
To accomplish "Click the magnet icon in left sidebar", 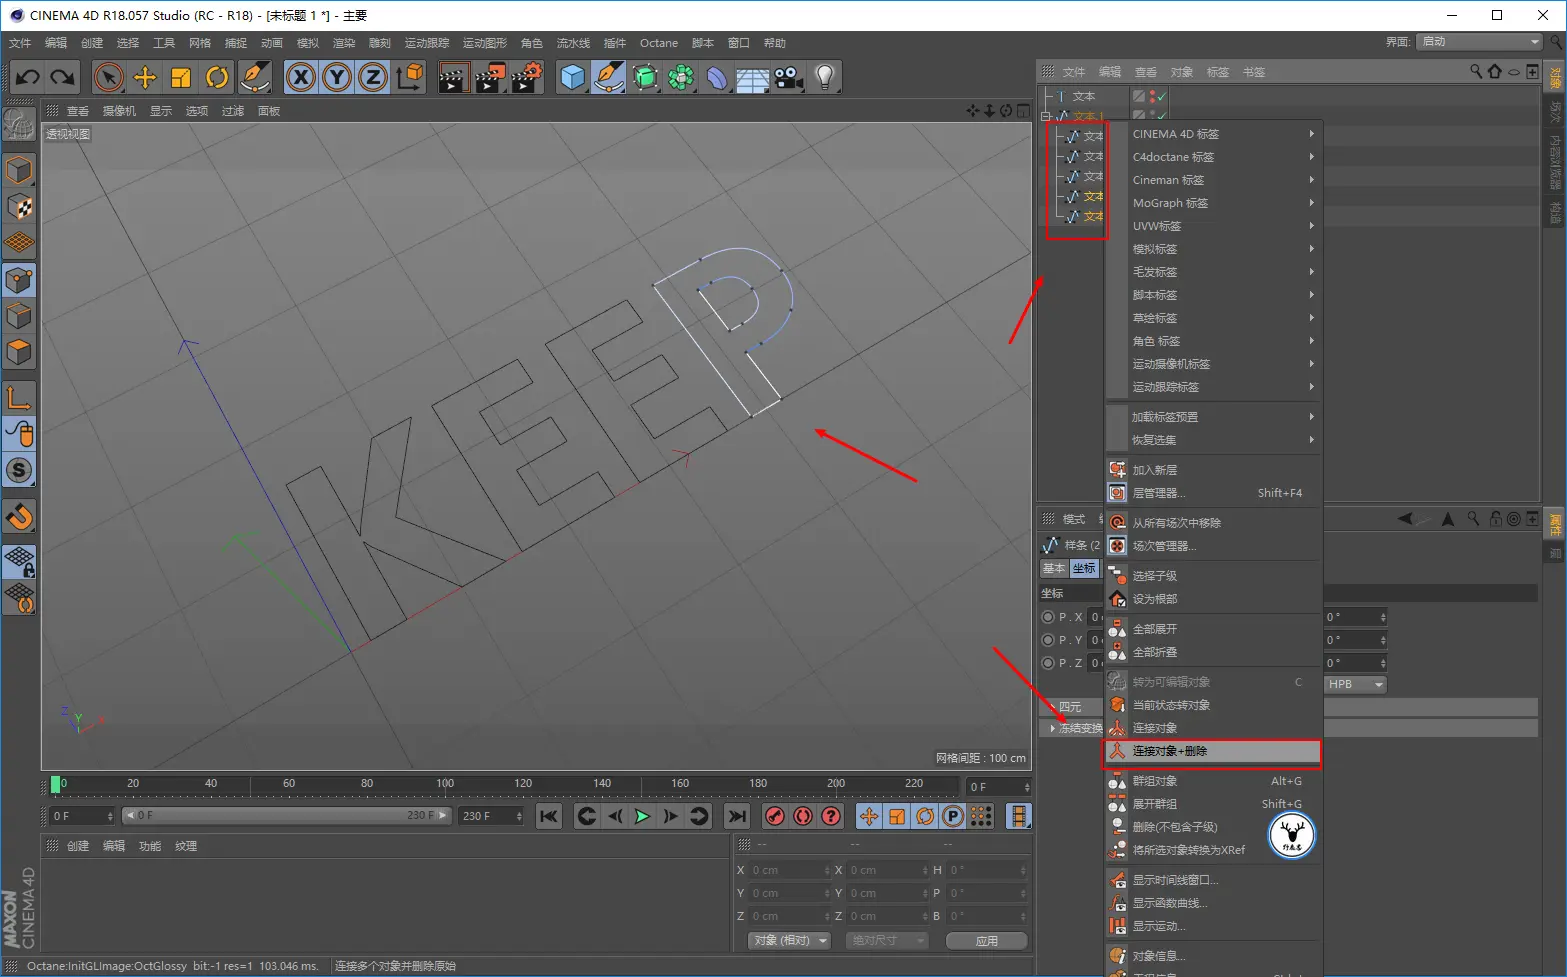I will [19, 516].
